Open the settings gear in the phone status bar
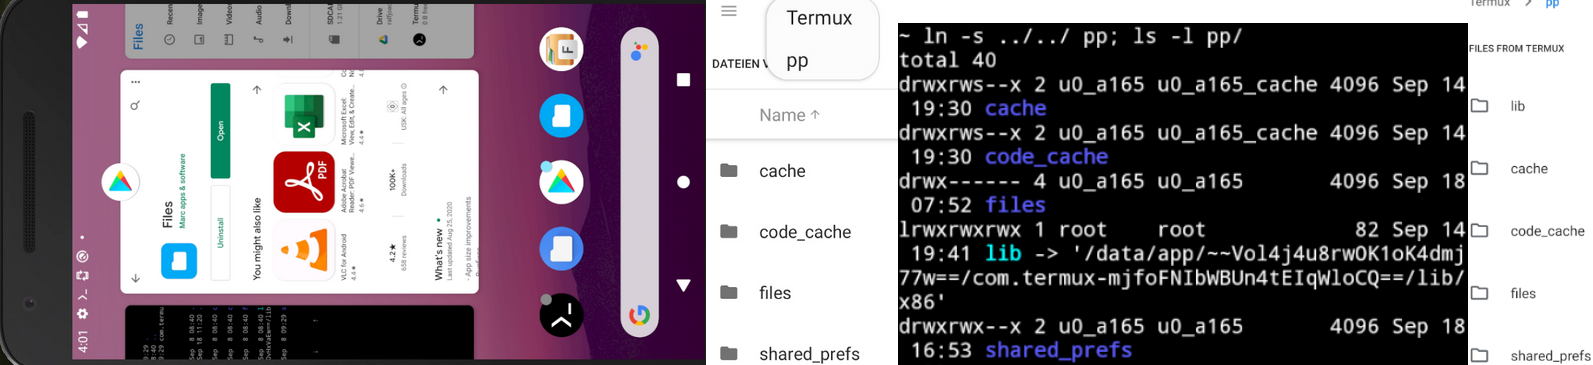This screenshot has width=1593, height=365. [83, 314]
